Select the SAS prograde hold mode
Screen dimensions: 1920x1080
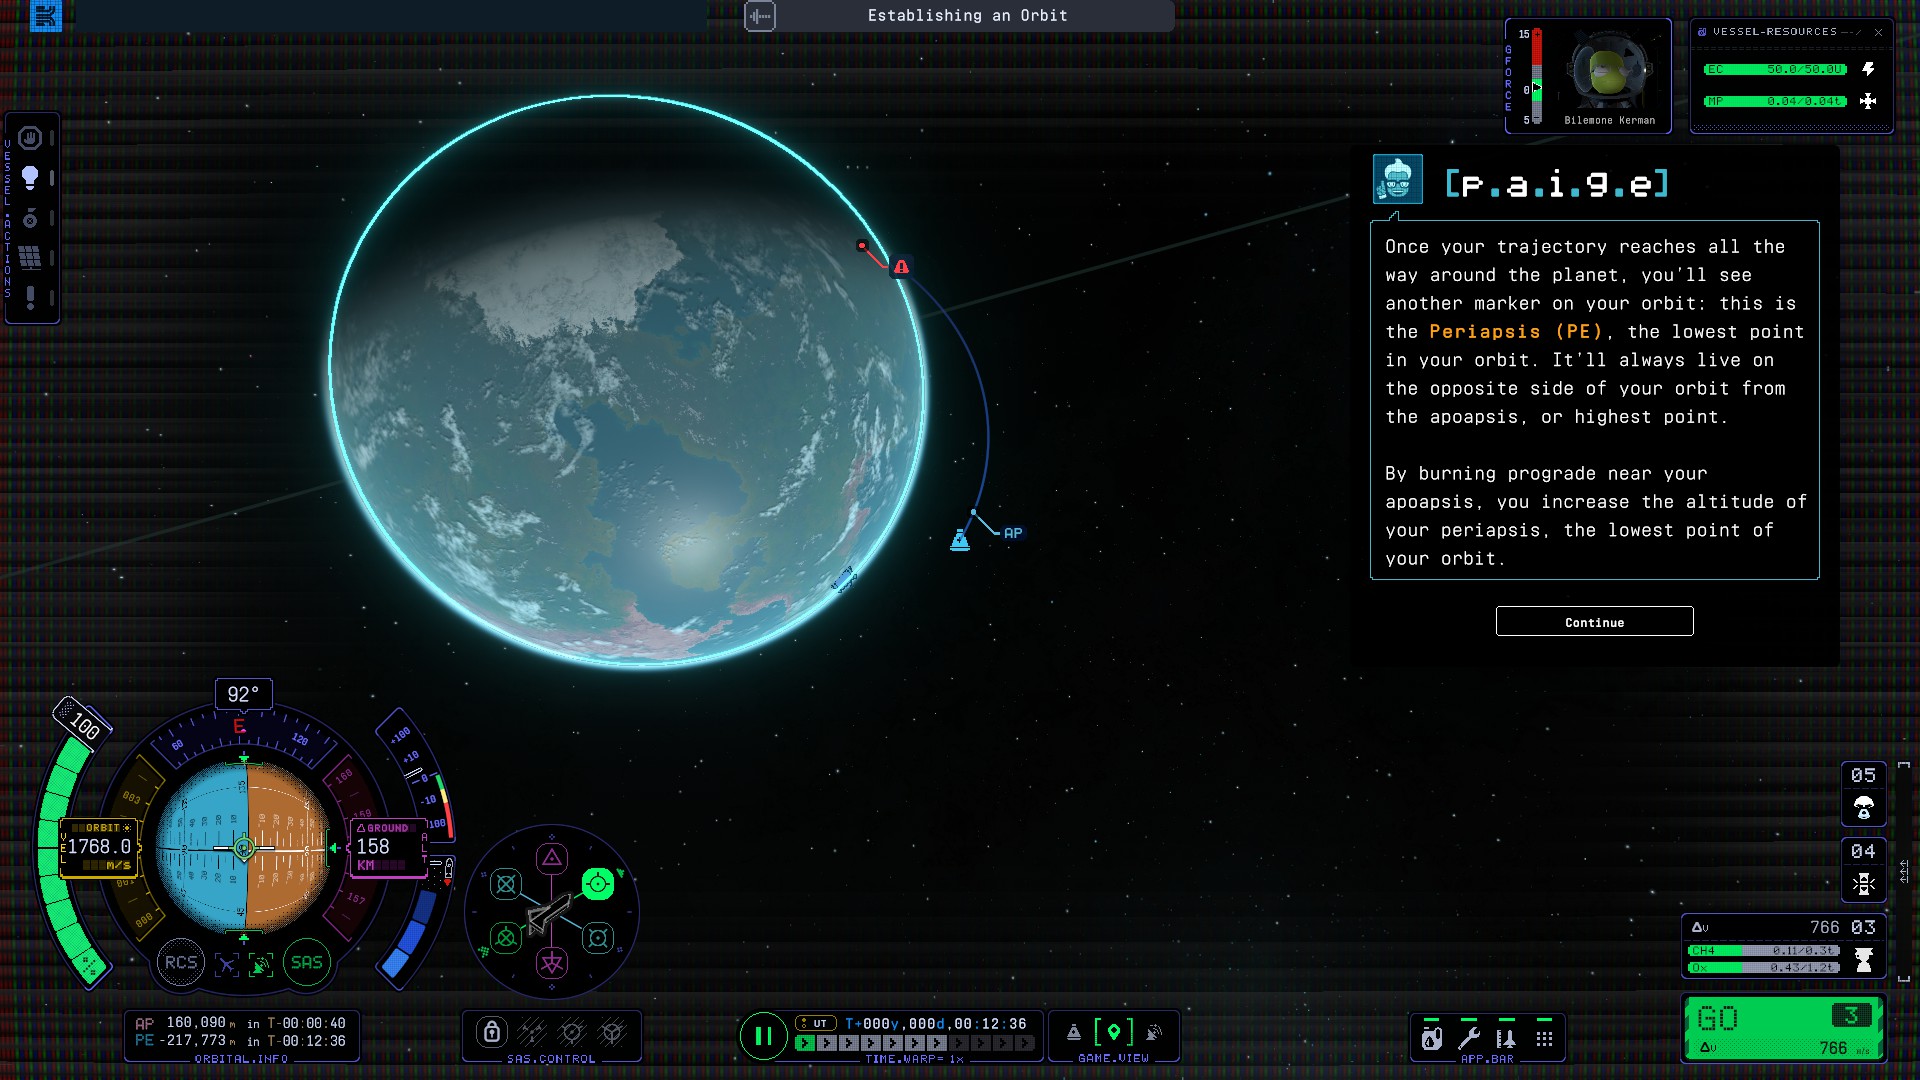point(597,883)
